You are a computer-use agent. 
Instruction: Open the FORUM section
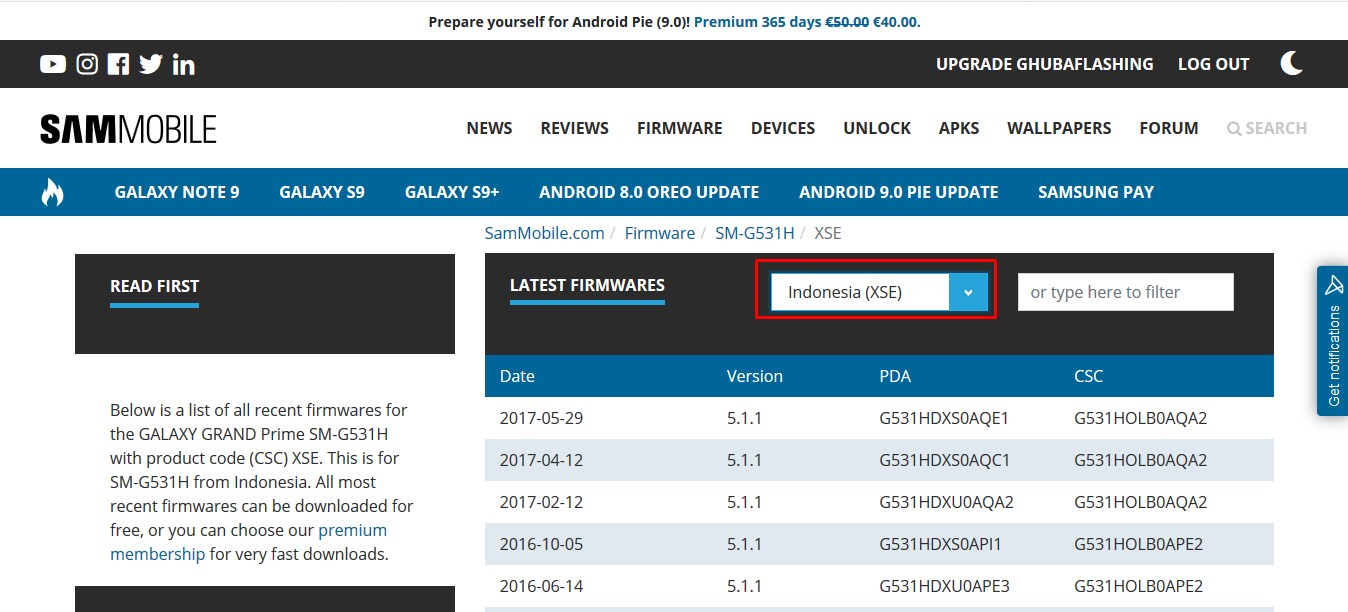(1168, 127)
